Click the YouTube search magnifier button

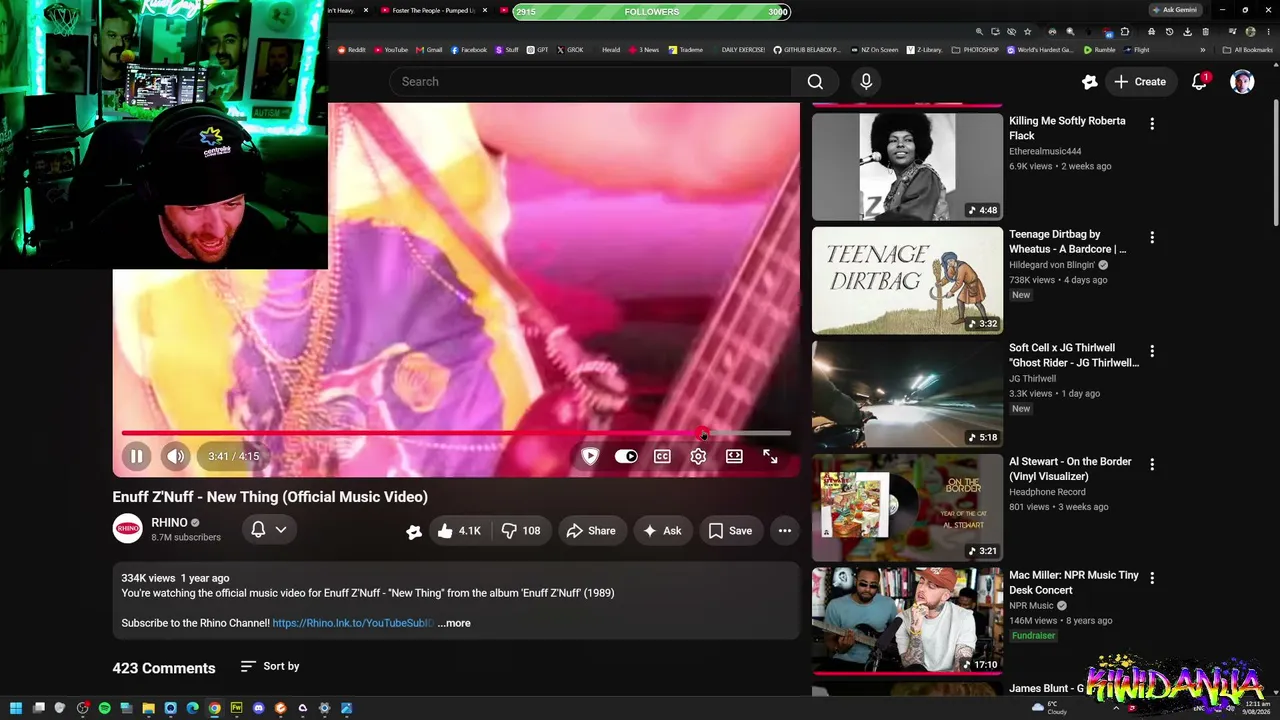(x=816, y=82)
